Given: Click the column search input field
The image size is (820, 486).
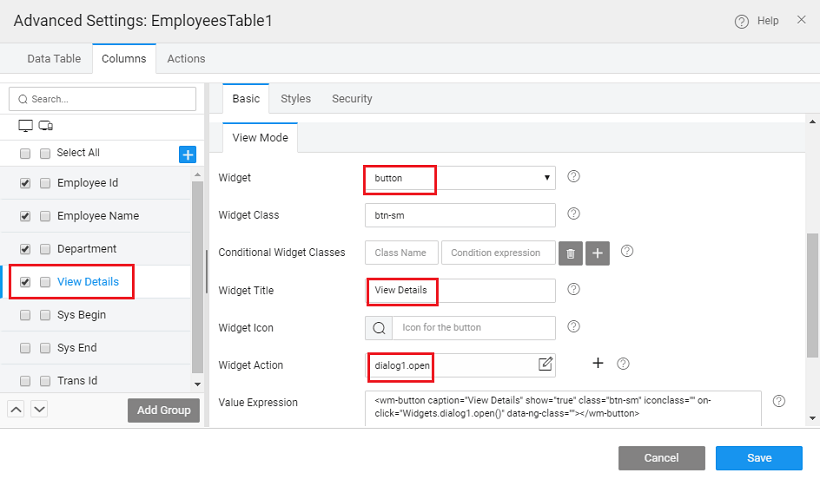Looking at the screenshot, I should tap(103, 99).
